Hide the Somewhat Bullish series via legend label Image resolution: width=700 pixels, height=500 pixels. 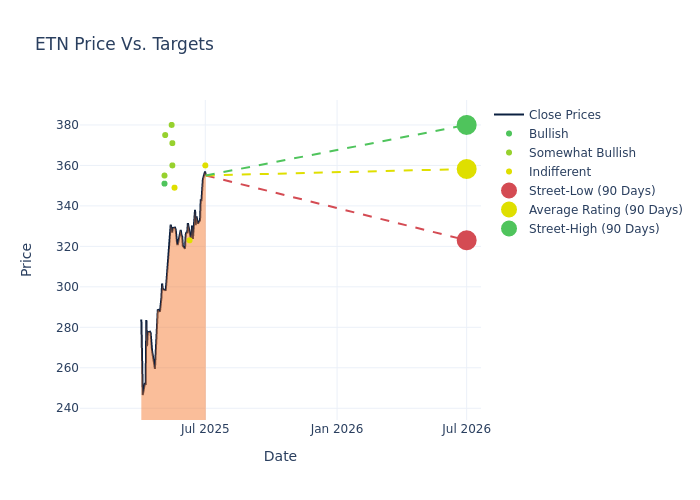point(582,153)
